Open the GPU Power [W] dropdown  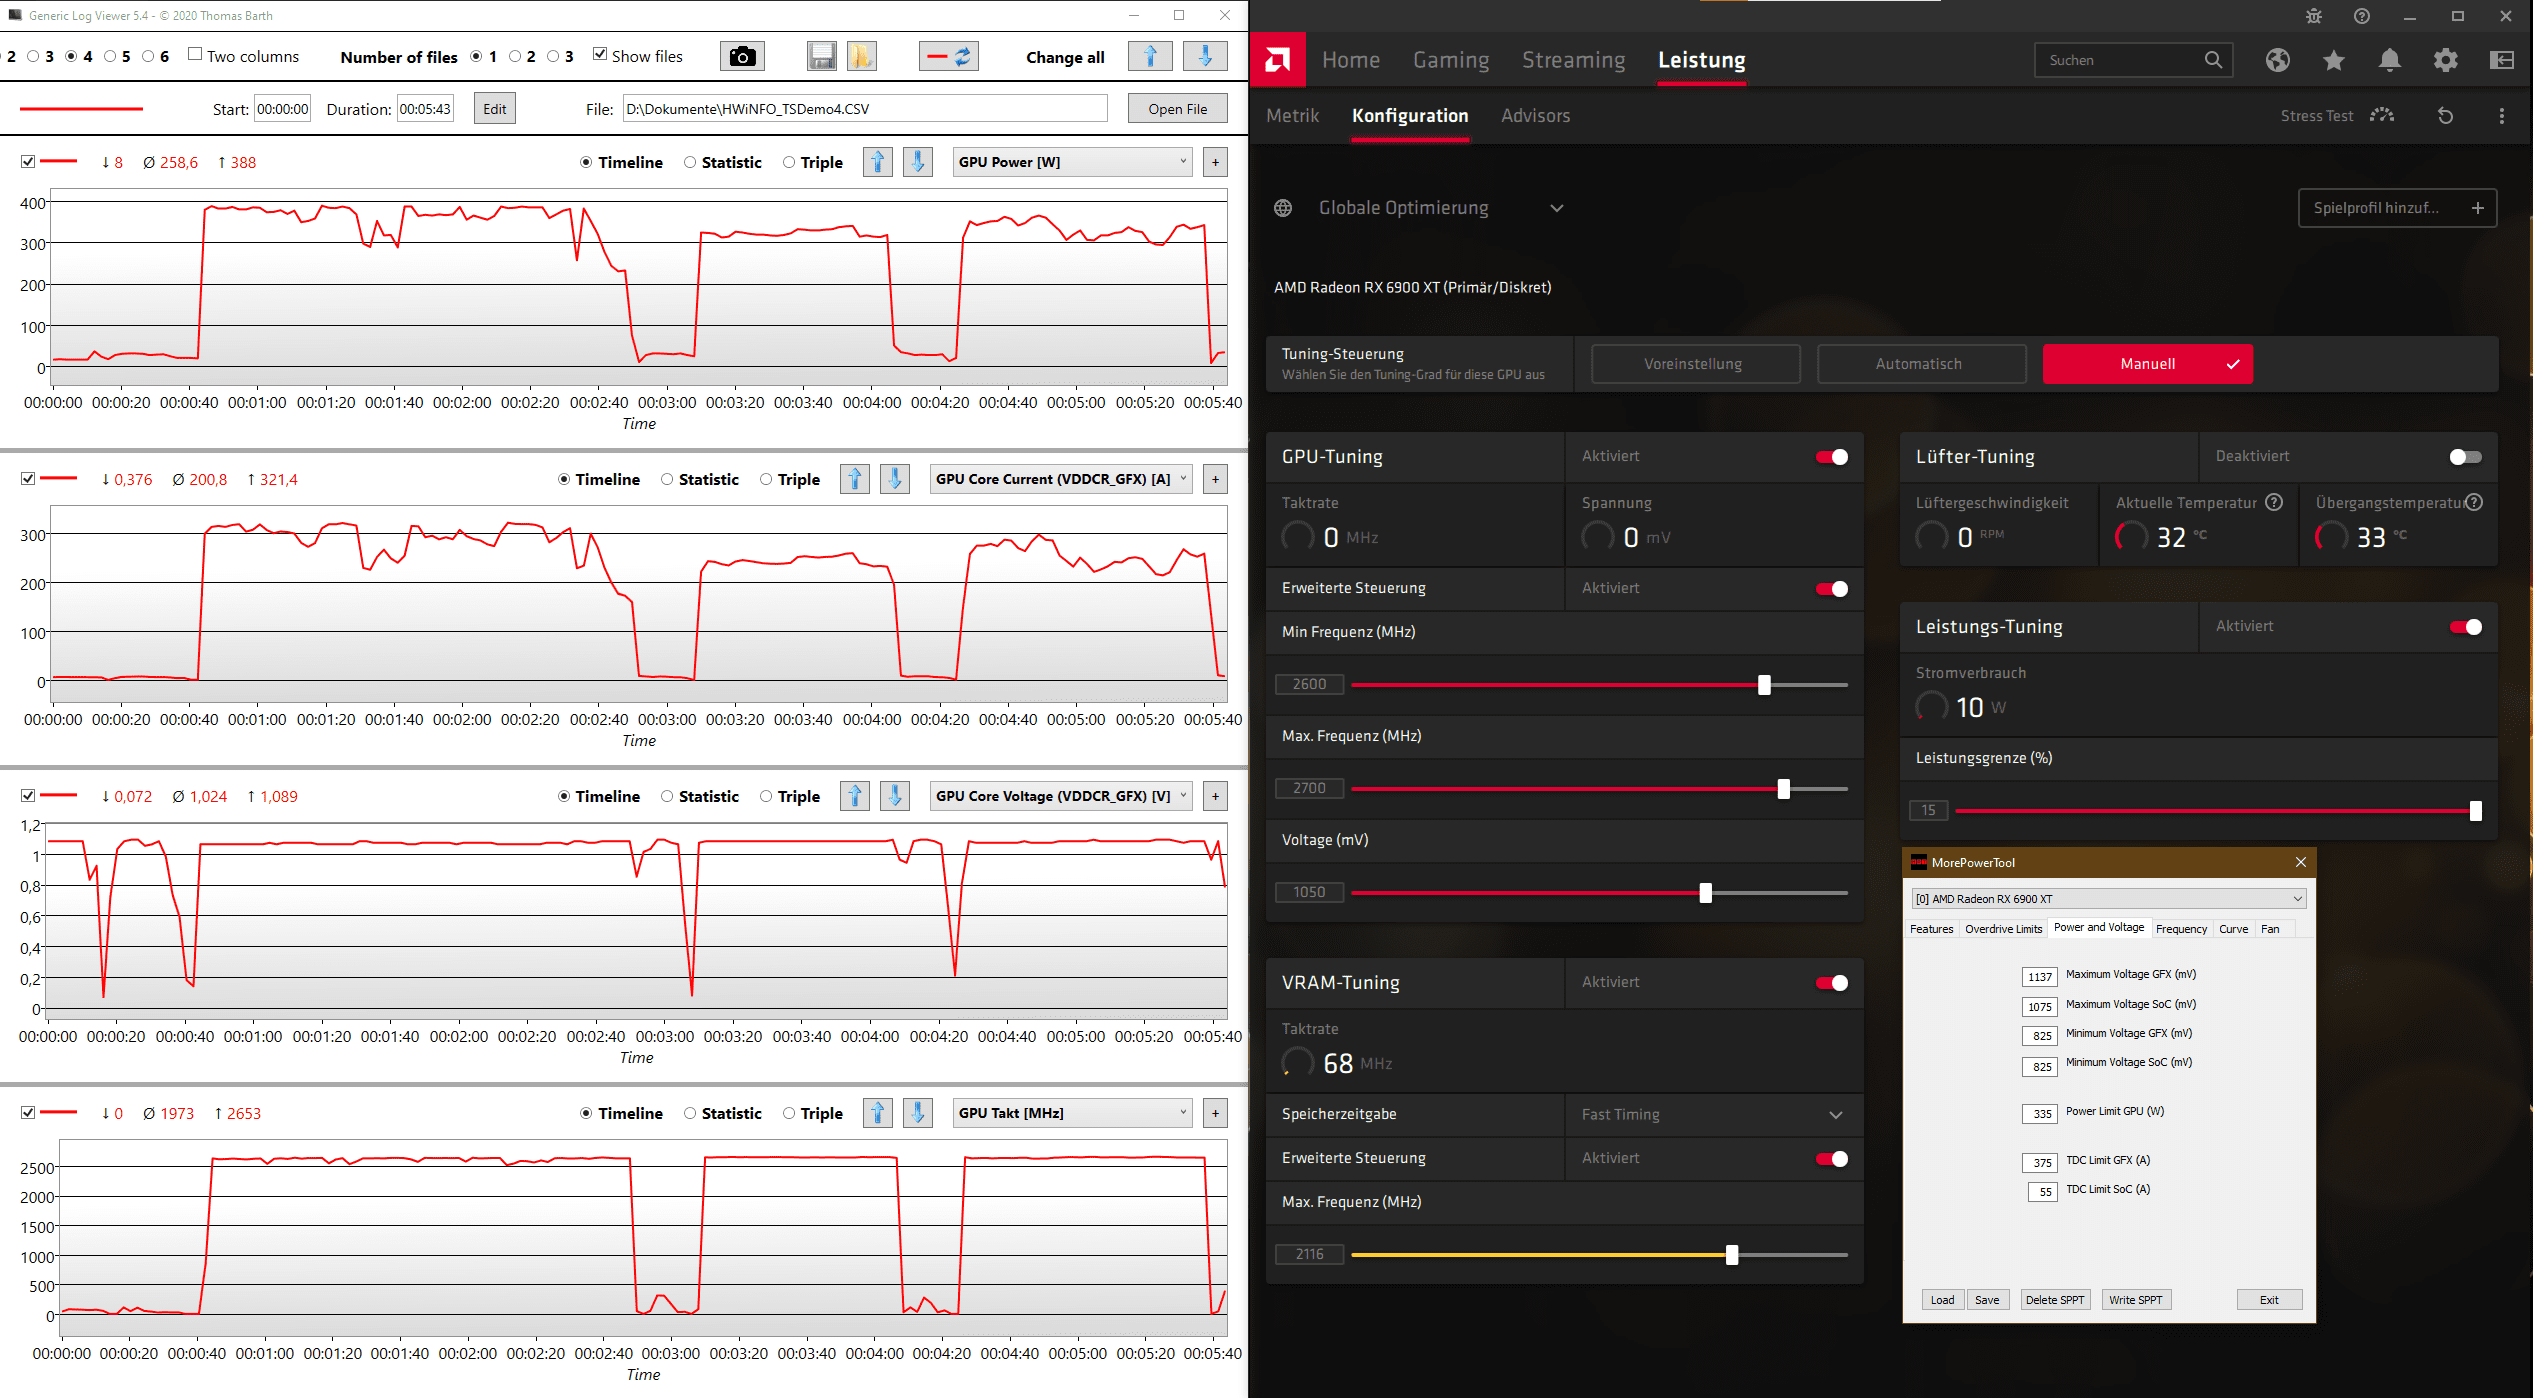[x=1072, y=162]
